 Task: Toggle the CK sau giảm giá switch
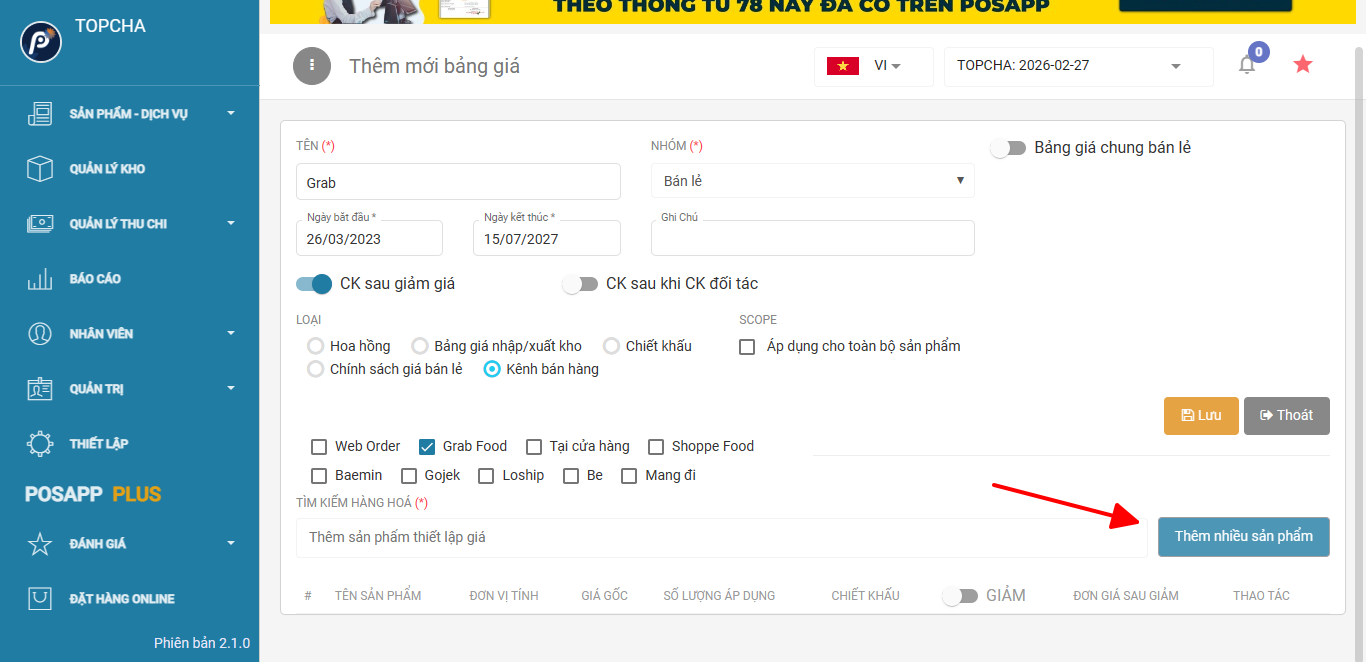(x=314, y=284)
